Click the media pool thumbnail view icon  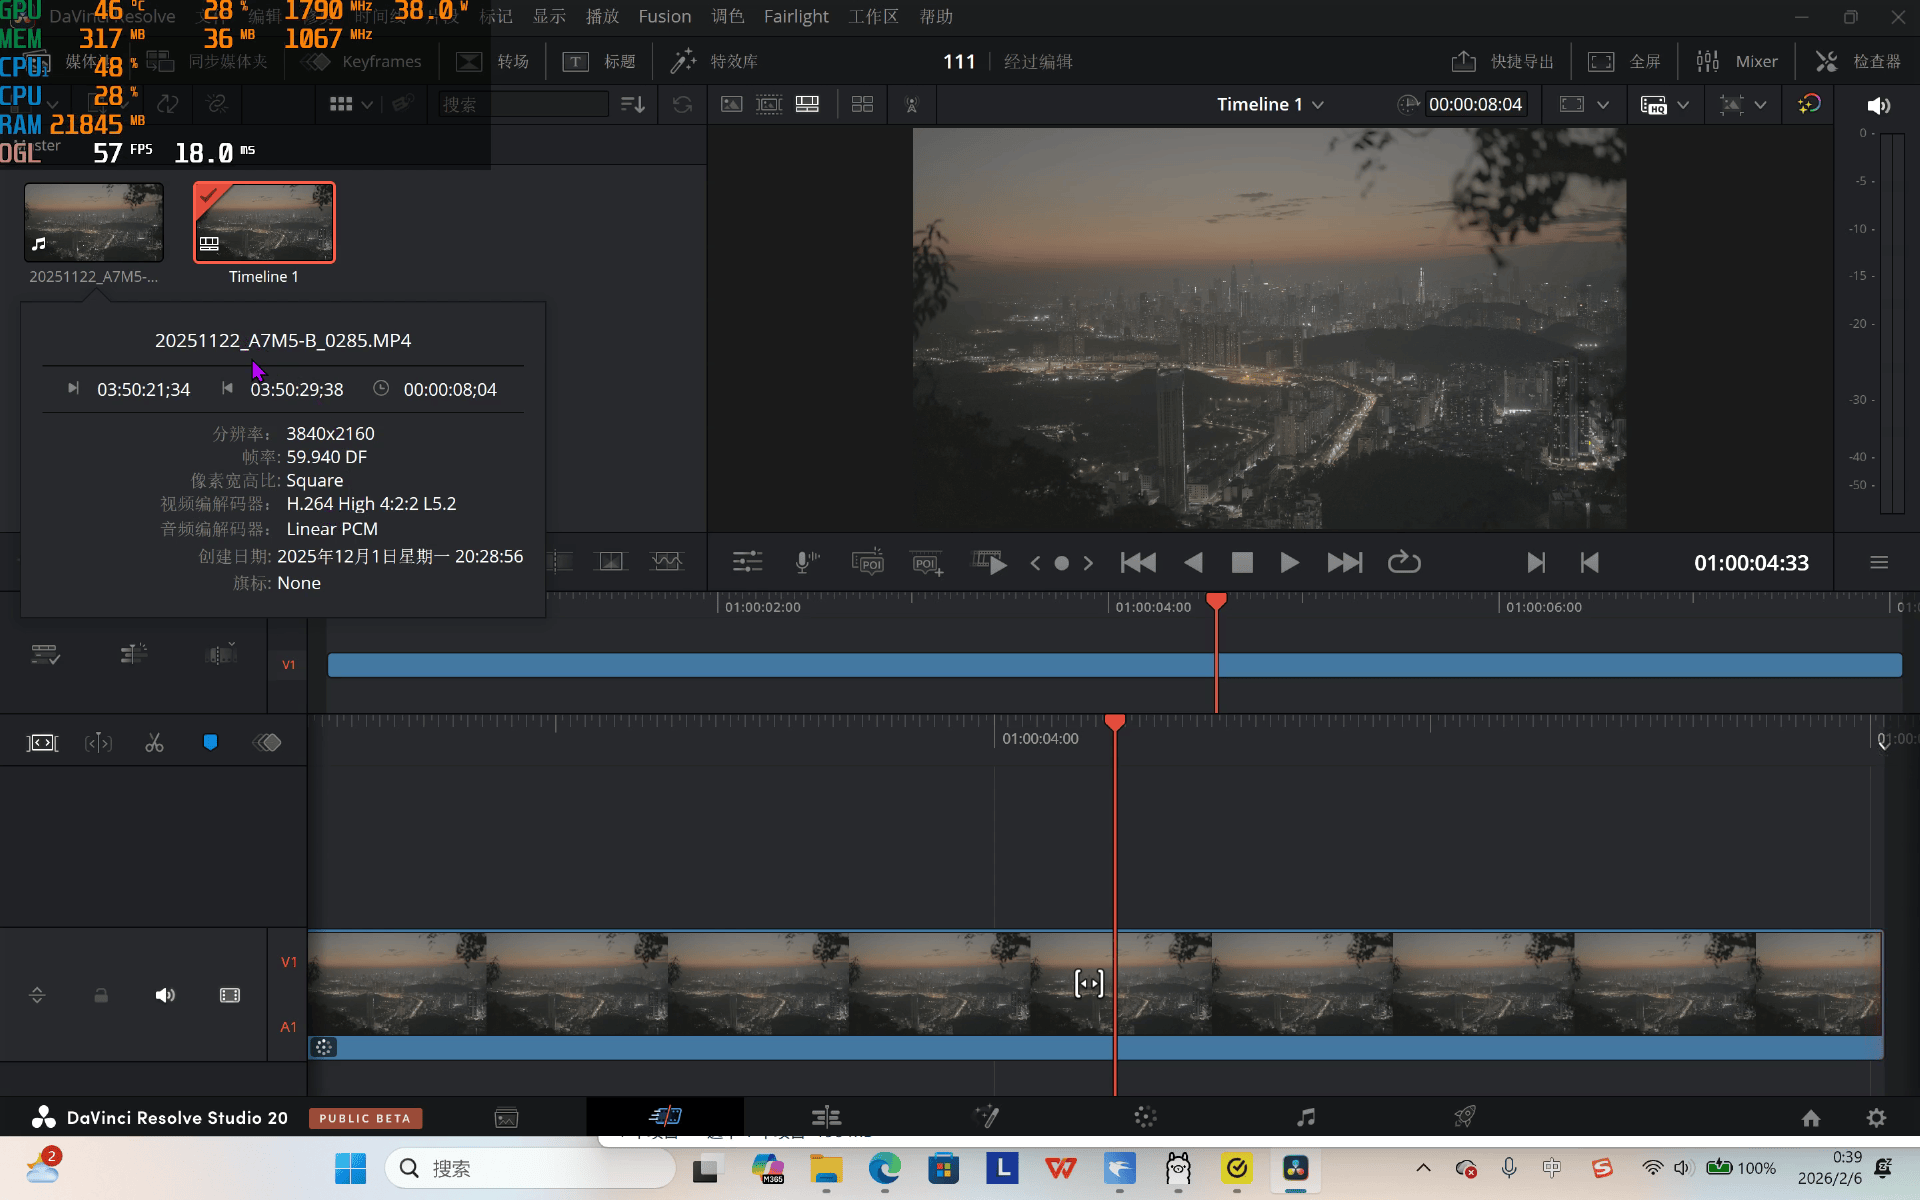click(x=341, y=104)
